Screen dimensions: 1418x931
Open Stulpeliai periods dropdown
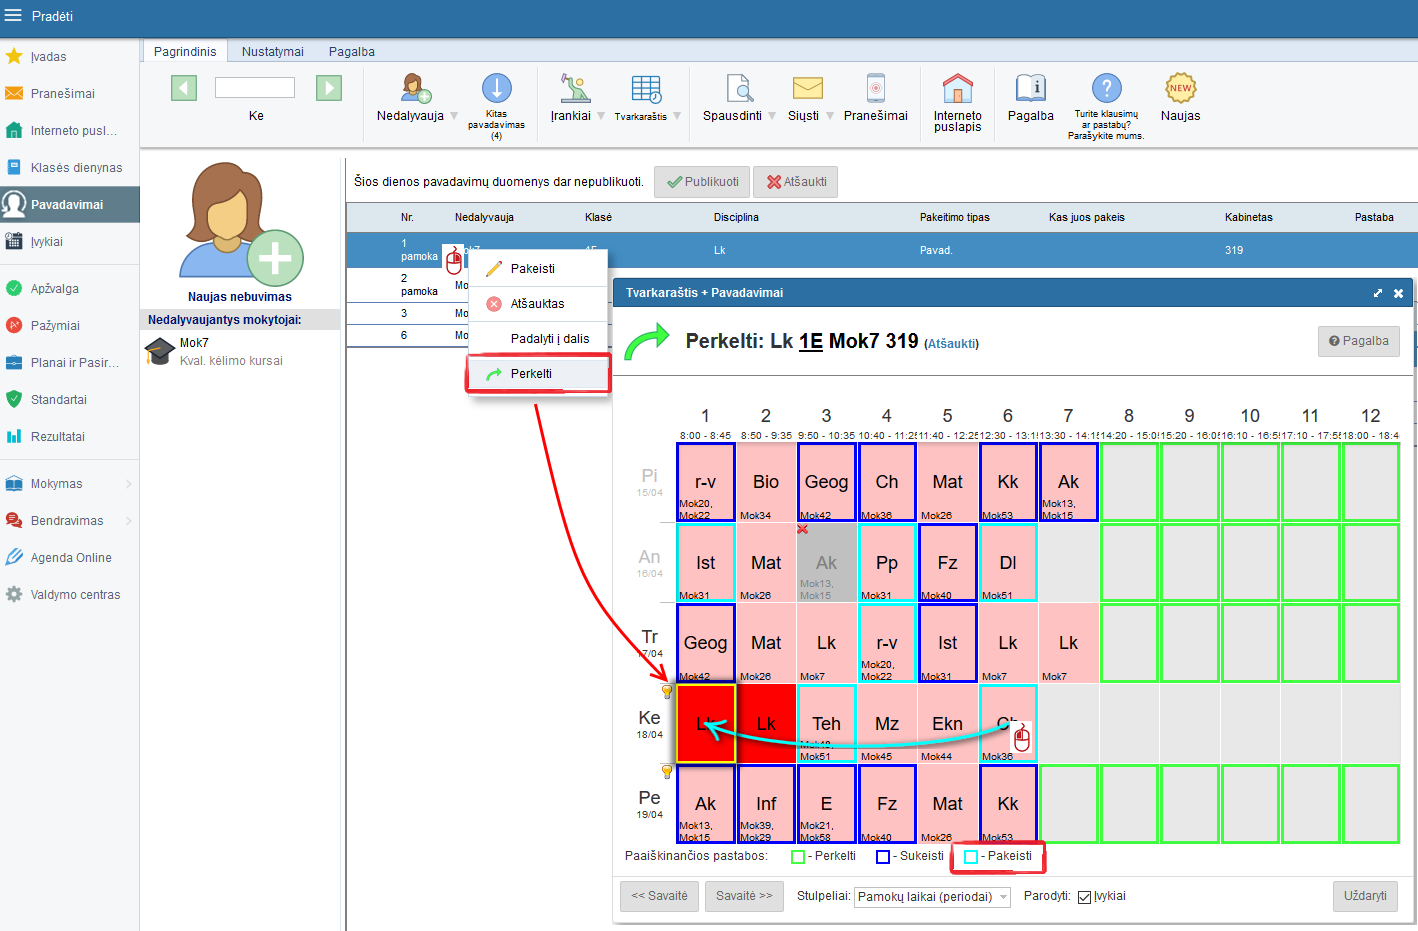(x=933, y=897)
